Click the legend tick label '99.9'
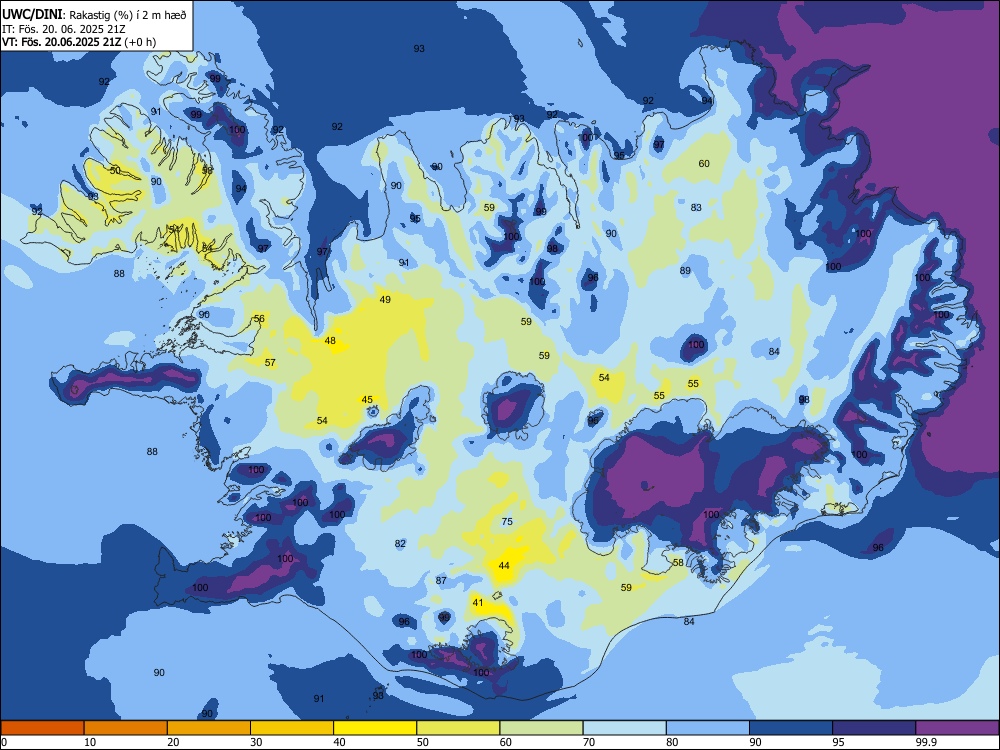Screen dimensions: 1000x750 click(925, 742)
